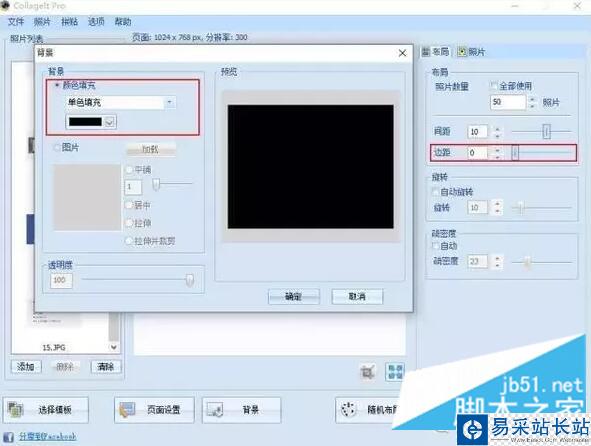Toggle the 全部使用 checkbox

pyautogui.click(x=494, y=86)
